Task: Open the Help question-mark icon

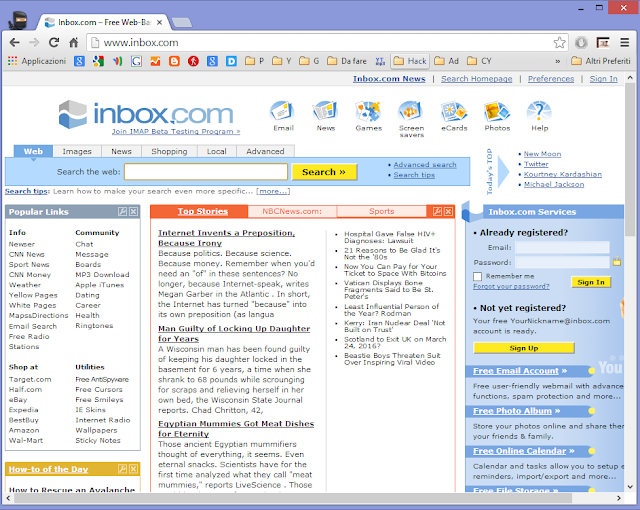Action: pos(539,111)
